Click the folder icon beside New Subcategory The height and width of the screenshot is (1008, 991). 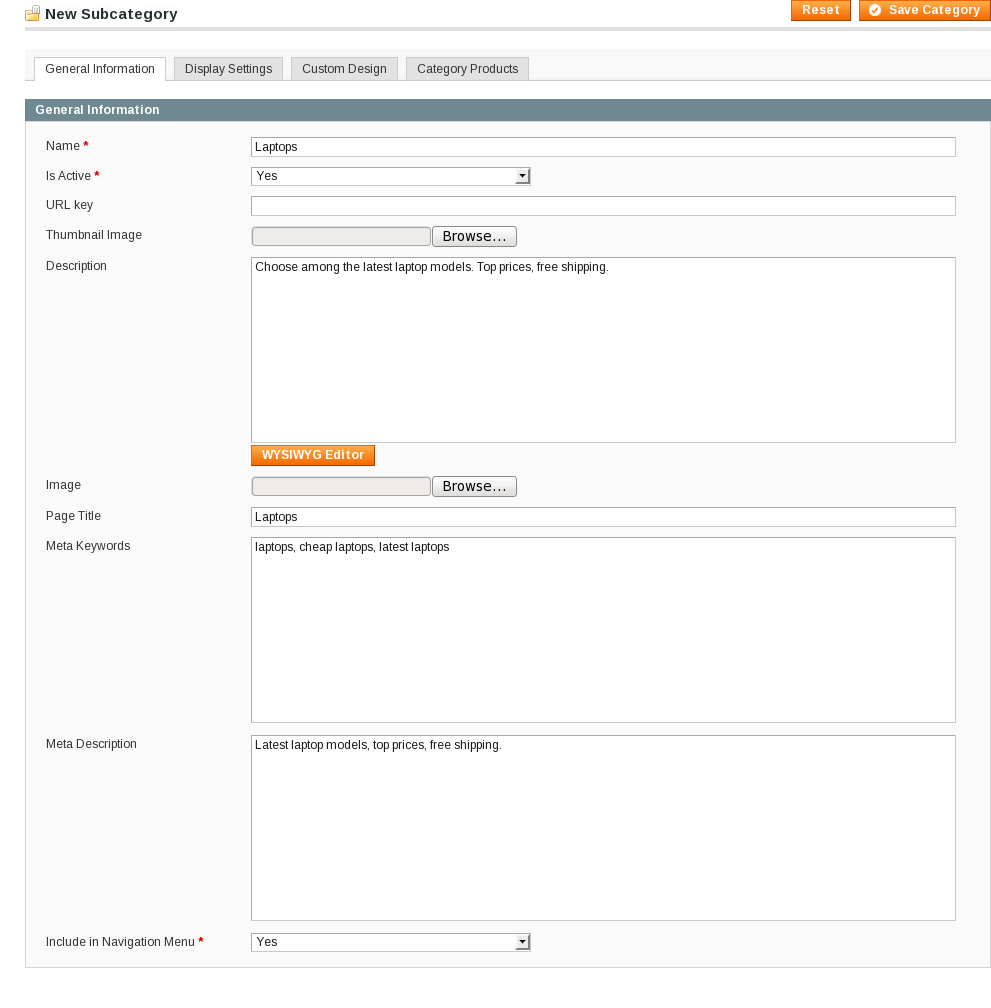pos(33,14)
